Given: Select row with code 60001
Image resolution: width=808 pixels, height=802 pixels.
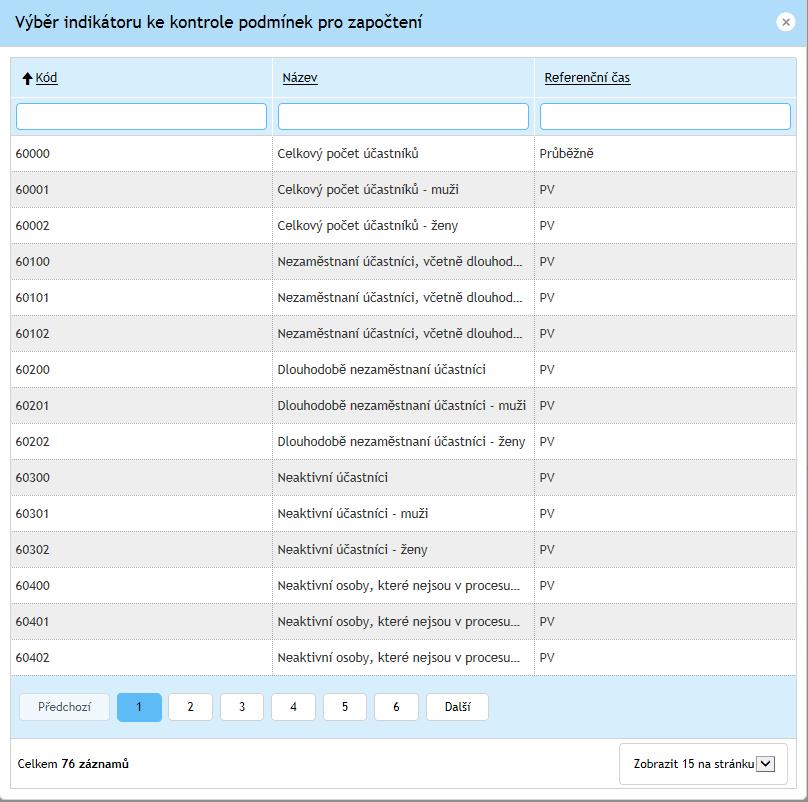Looking at the screenshot, I should tap(403, 190).
